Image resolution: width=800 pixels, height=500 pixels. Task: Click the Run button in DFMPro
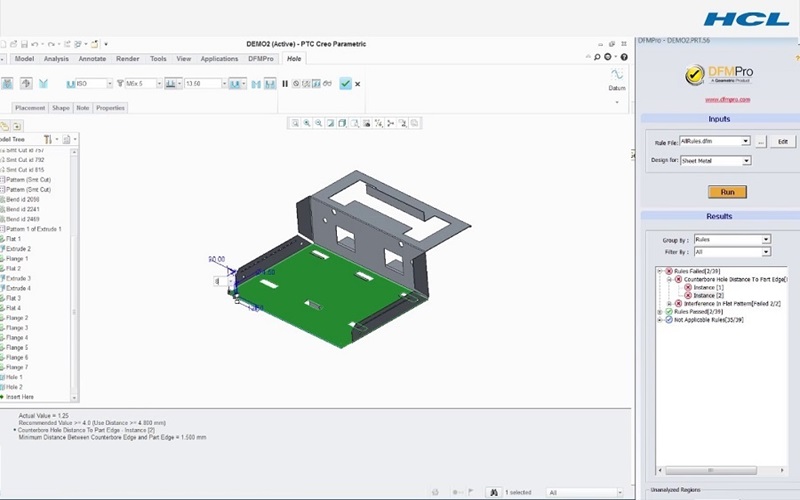[728, 192]
